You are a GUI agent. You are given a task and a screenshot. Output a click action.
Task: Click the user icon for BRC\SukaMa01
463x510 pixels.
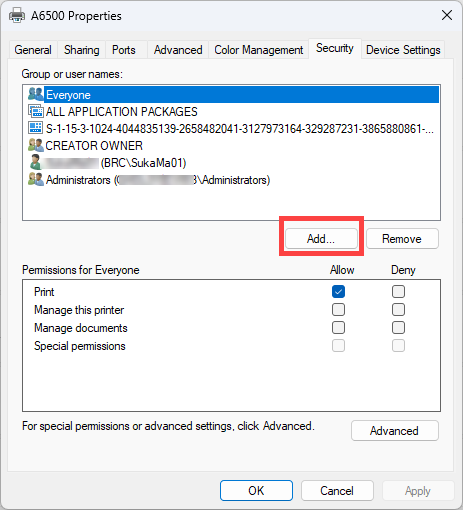(35, 162)
